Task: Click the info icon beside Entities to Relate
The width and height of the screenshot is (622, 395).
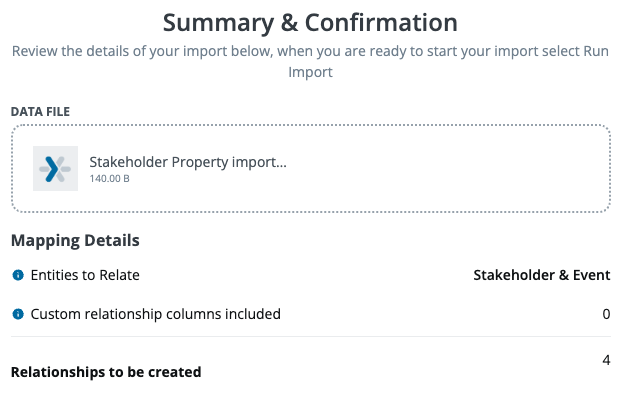Action: (x=18, y=275)
